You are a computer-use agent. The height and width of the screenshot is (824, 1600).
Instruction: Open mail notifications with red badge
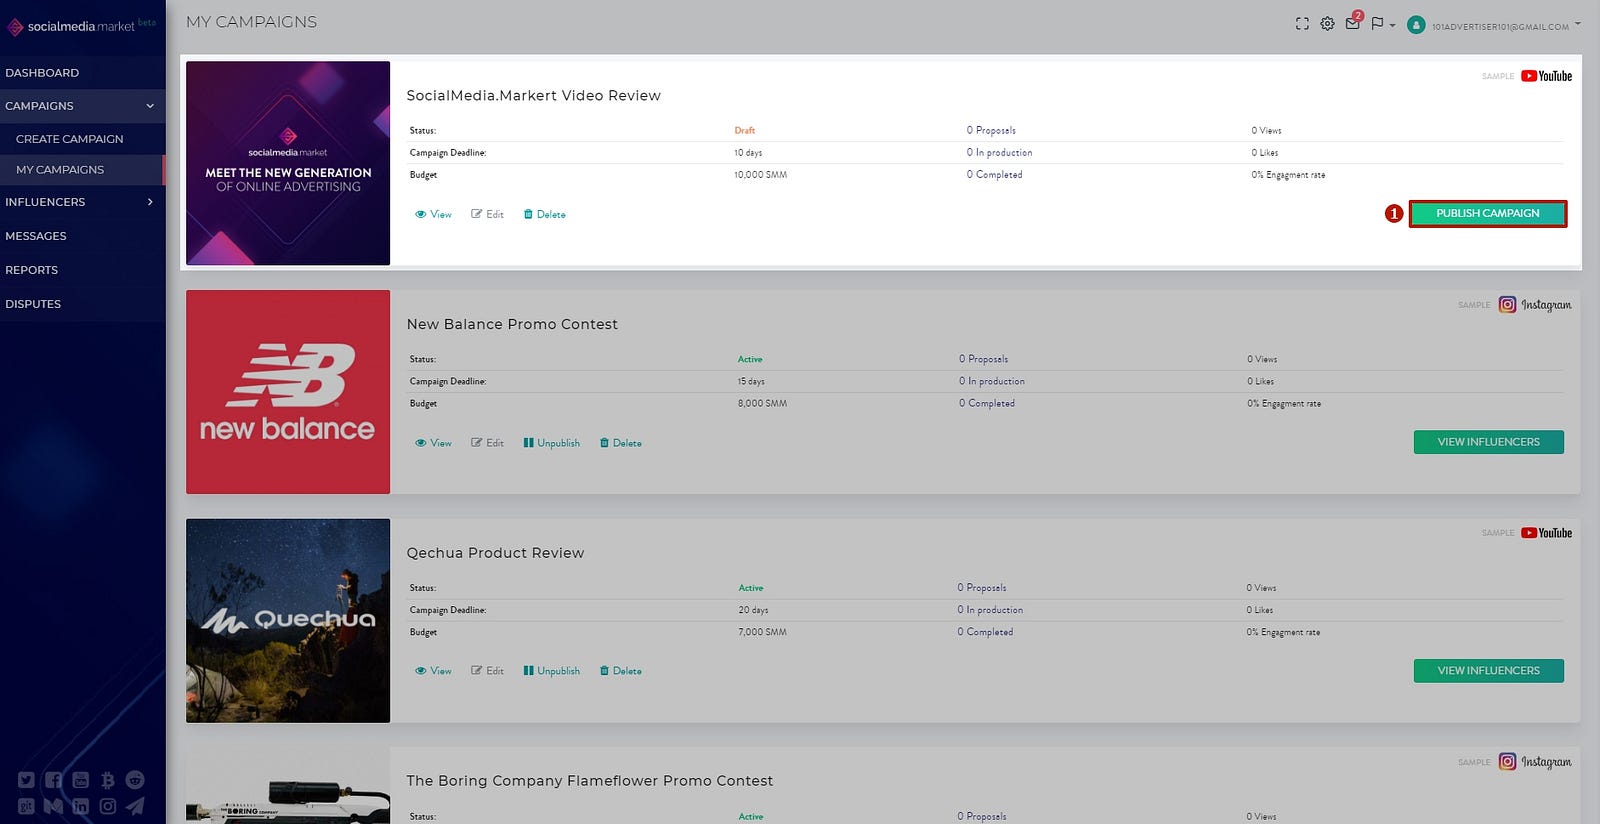(x=1353, y=23)
